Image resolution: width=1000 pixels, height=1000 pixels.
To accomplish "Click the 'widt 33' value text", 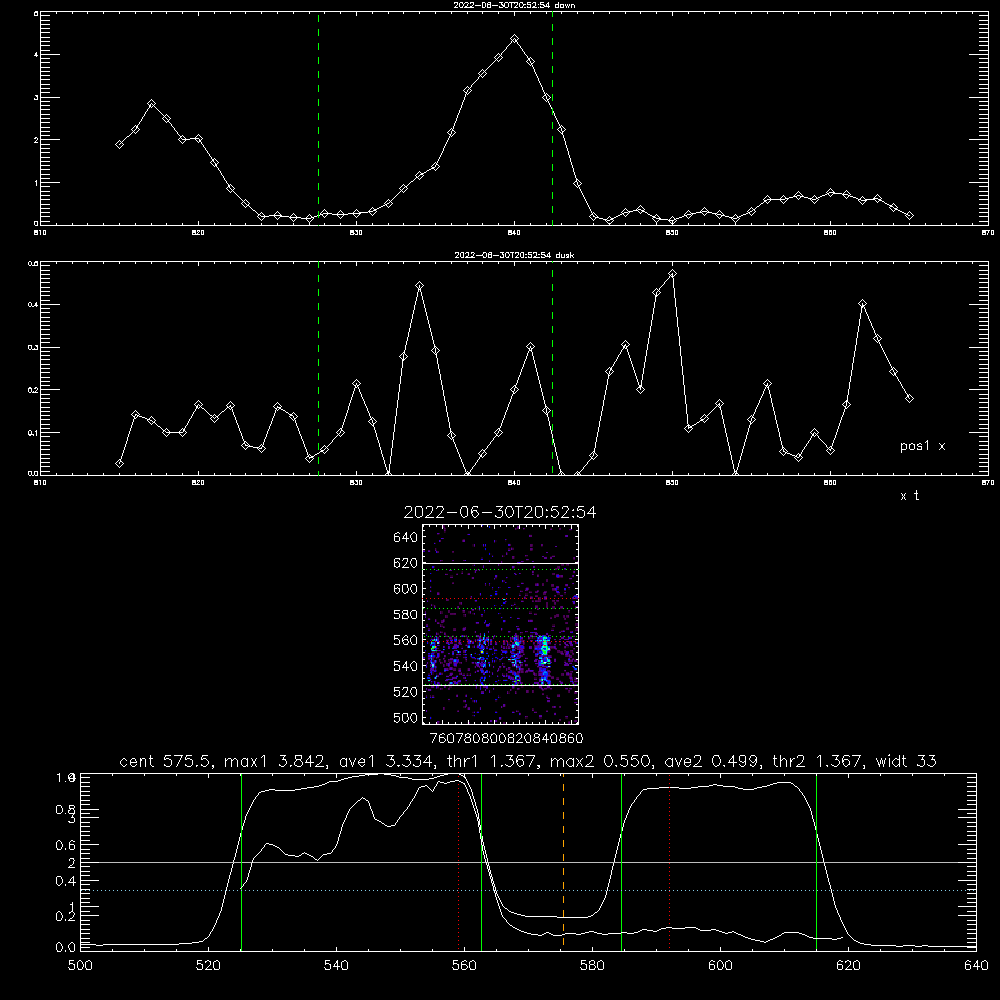I will [x=906, y=761].
